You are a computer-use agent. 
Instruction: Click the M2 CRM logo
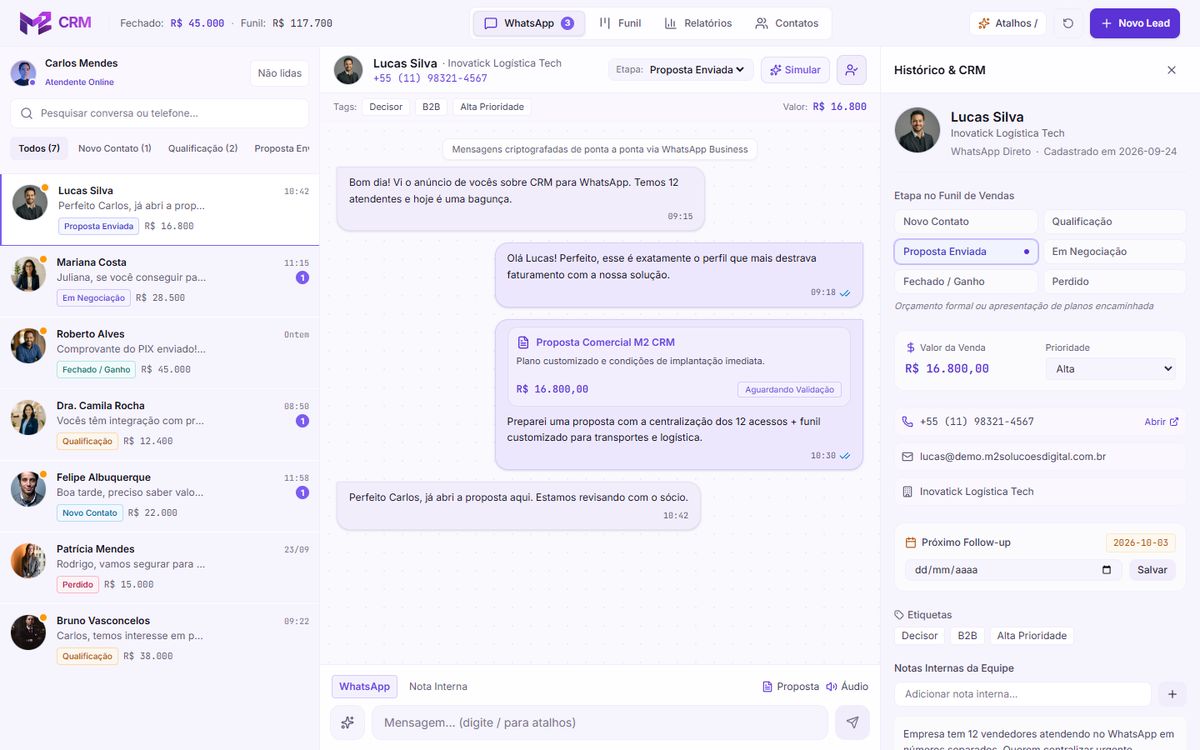(x=55, y=23)
